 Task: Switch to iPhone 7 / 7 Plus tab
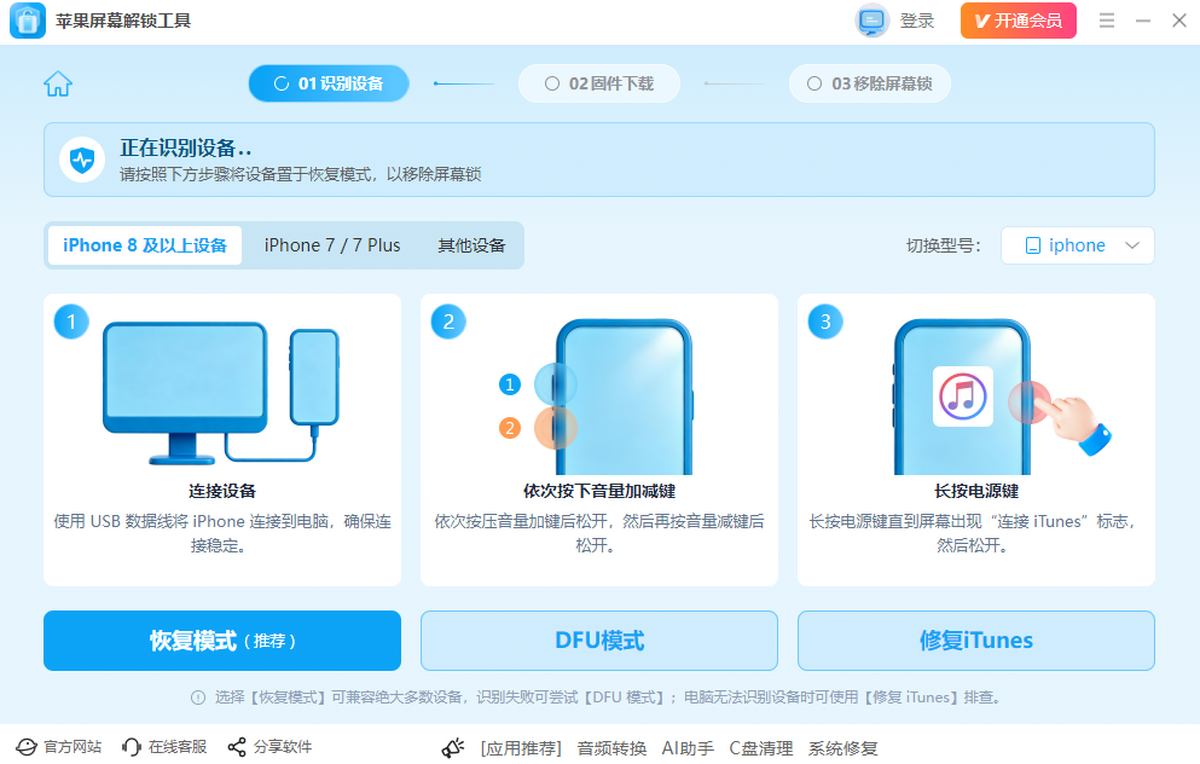332,245
